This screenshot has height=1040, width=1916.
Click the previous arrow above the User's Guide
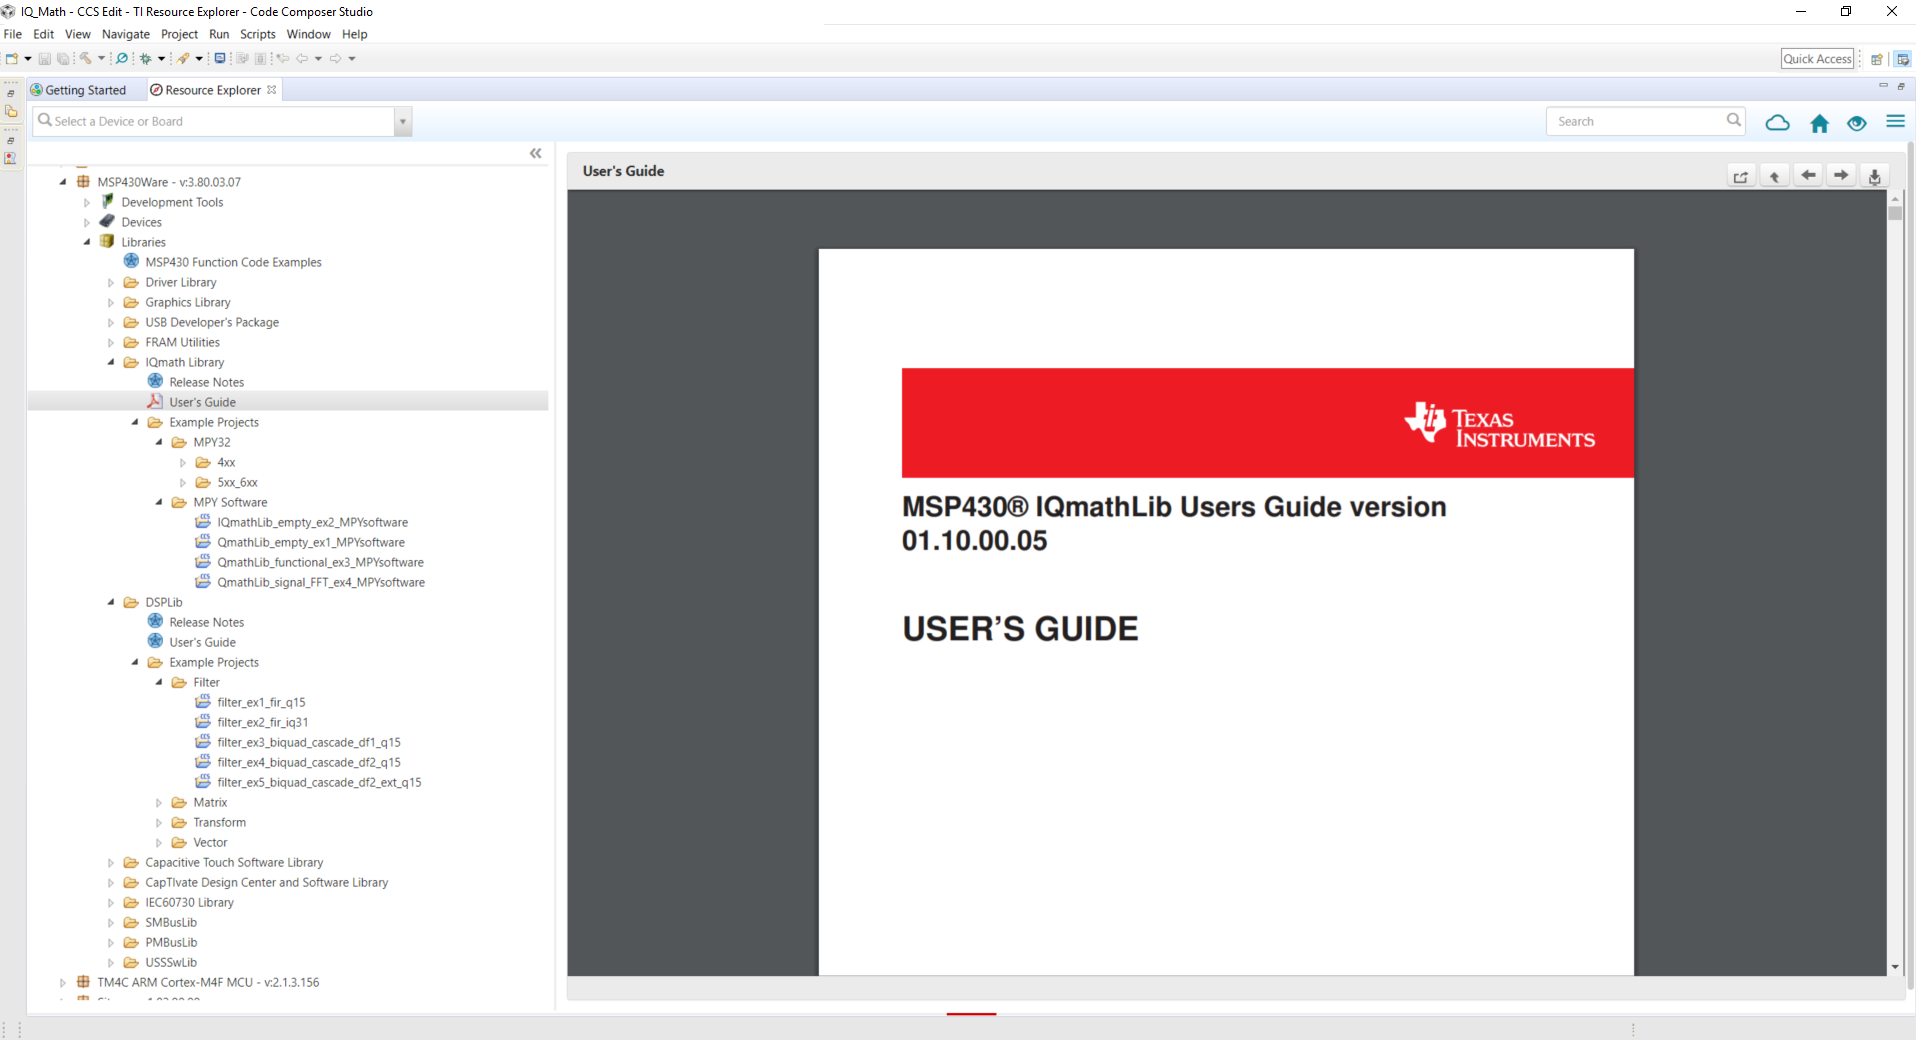pos(1808,176)
